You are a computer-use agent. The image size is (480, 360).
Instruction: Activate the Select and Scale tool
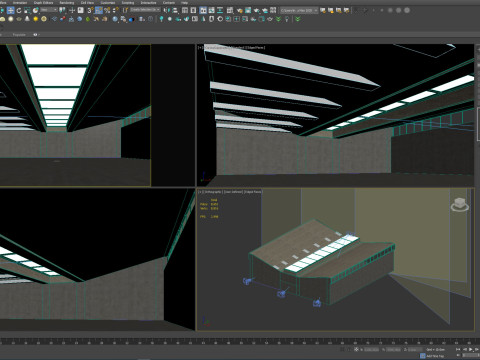tap(27, 10)
